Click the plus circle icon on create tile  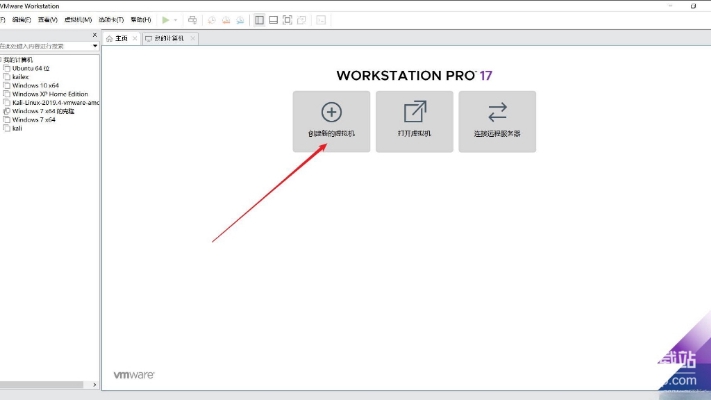(331, 112)
